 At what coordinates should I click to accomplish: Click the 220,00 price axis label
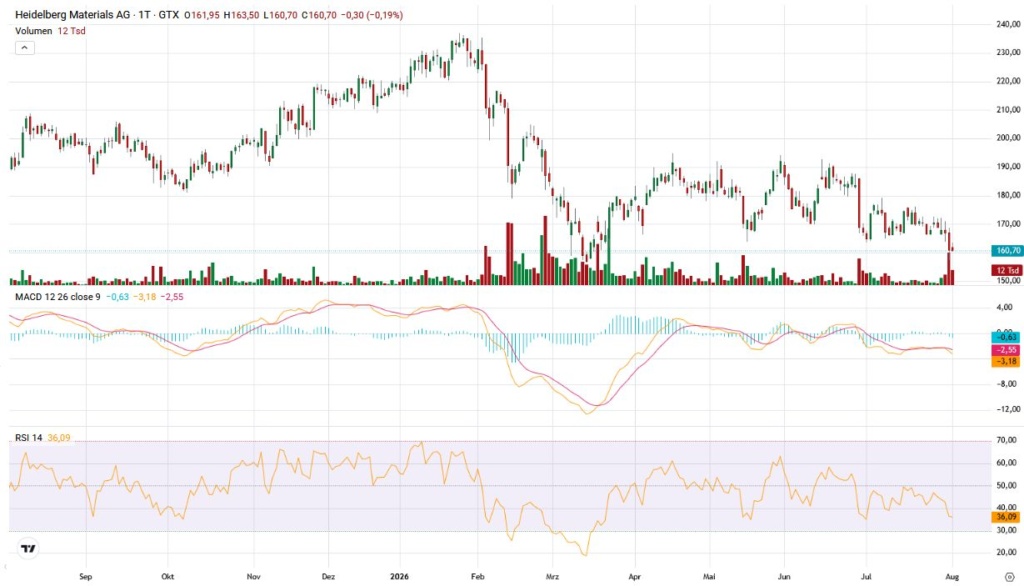tap(1008, 81)
